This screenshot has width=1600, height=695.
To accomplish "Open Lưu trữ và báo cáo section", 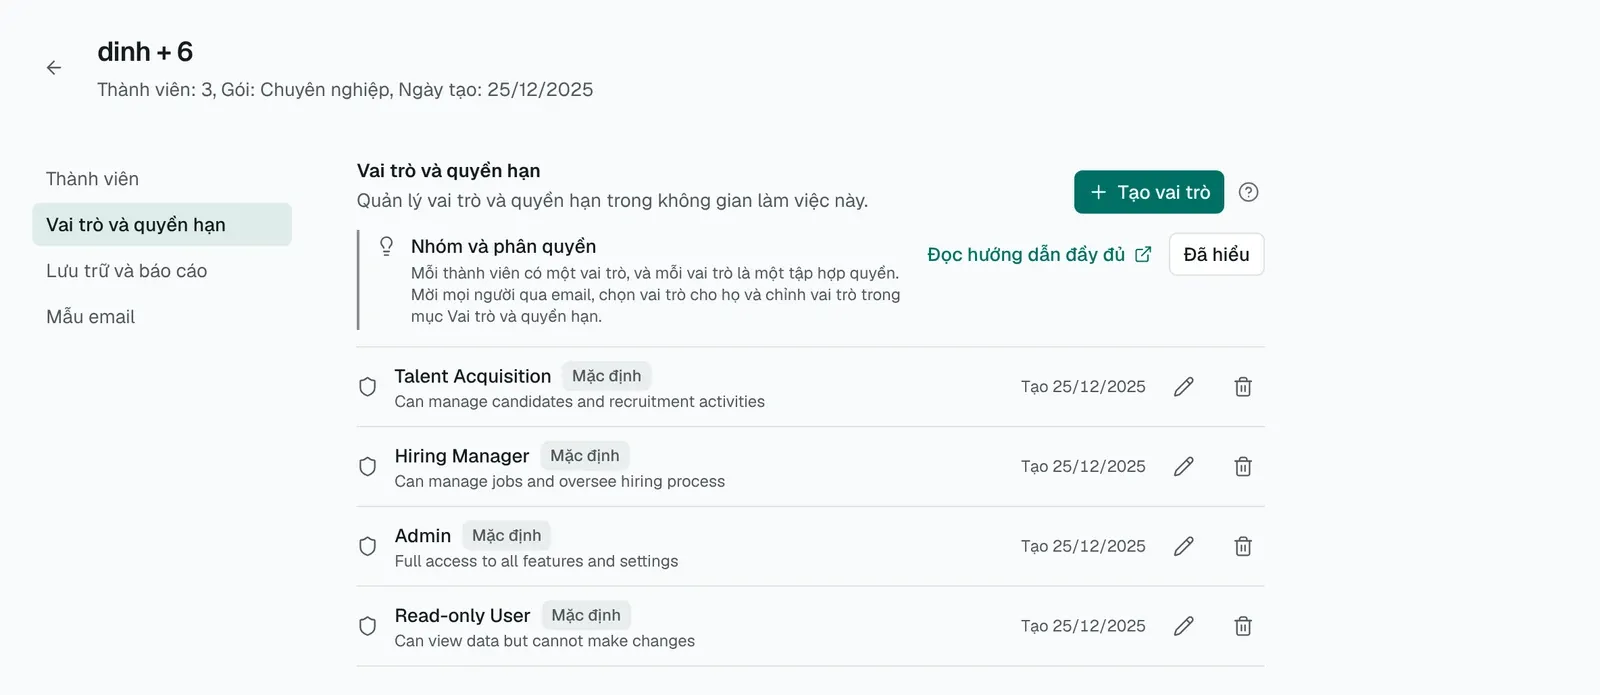I will point(162,271).
